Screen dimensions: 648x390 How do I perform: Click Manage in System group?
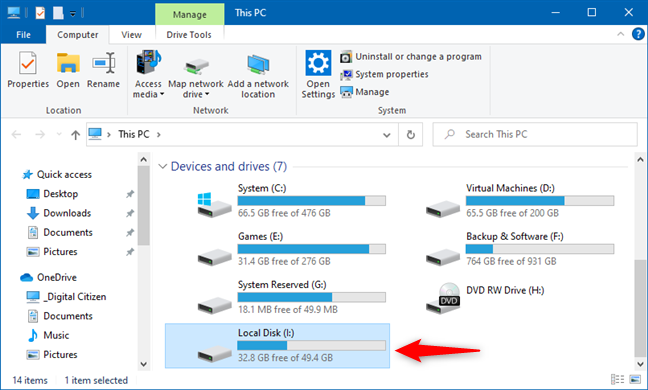tap(364, 92)
